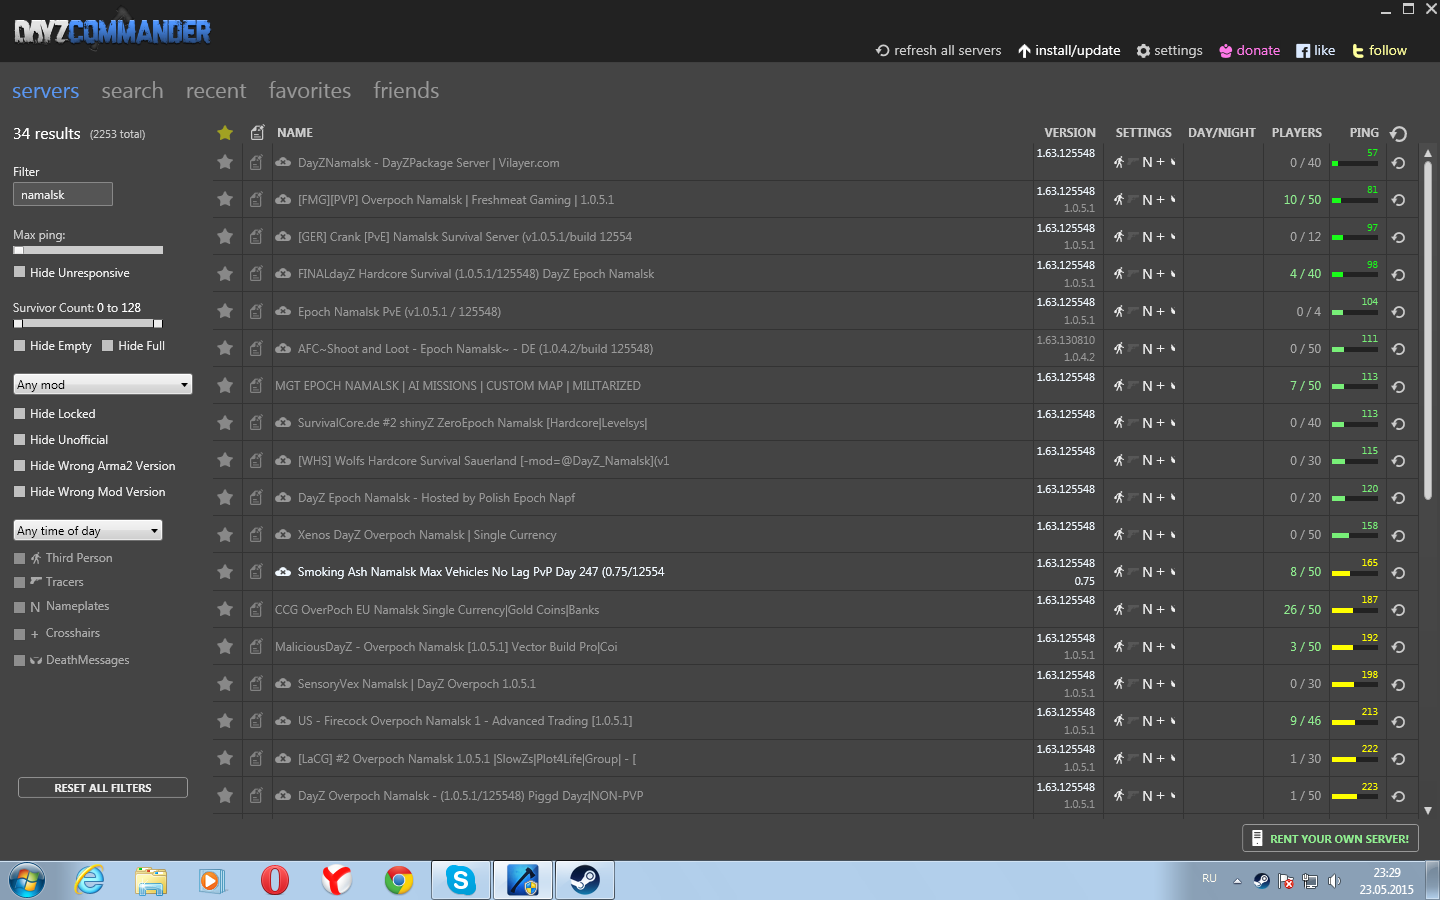The image size is (1440, 900).
Task: Click the Windows Start button
Action: pos(27,880)
